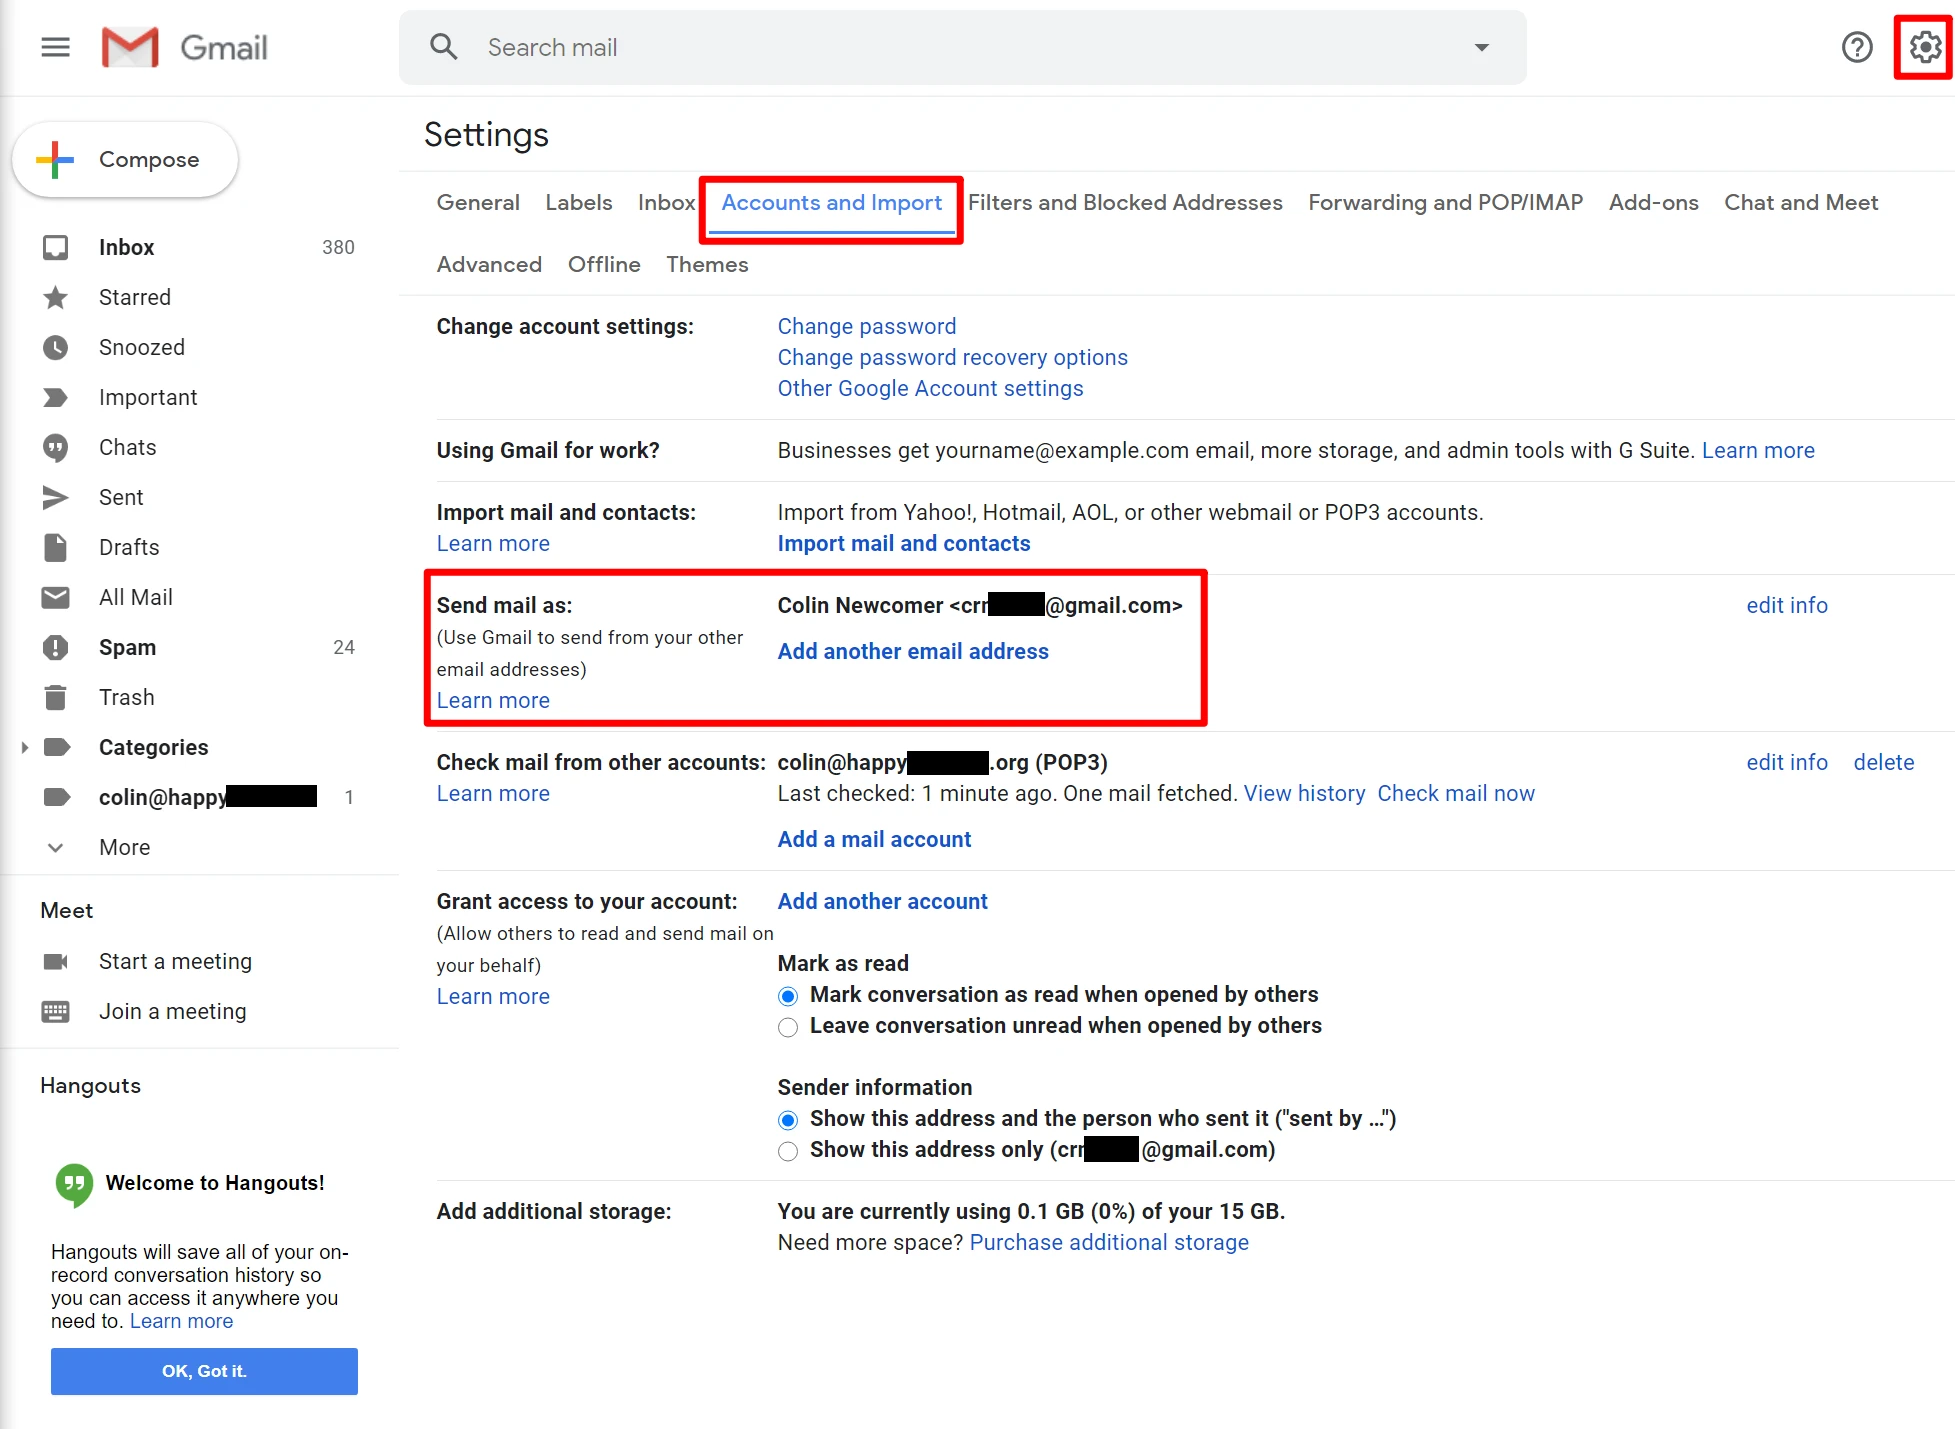The width and height of the screenshot is (1955, 1429).
Task: Click the Important sidebar icon
Action: click(56, 396)
